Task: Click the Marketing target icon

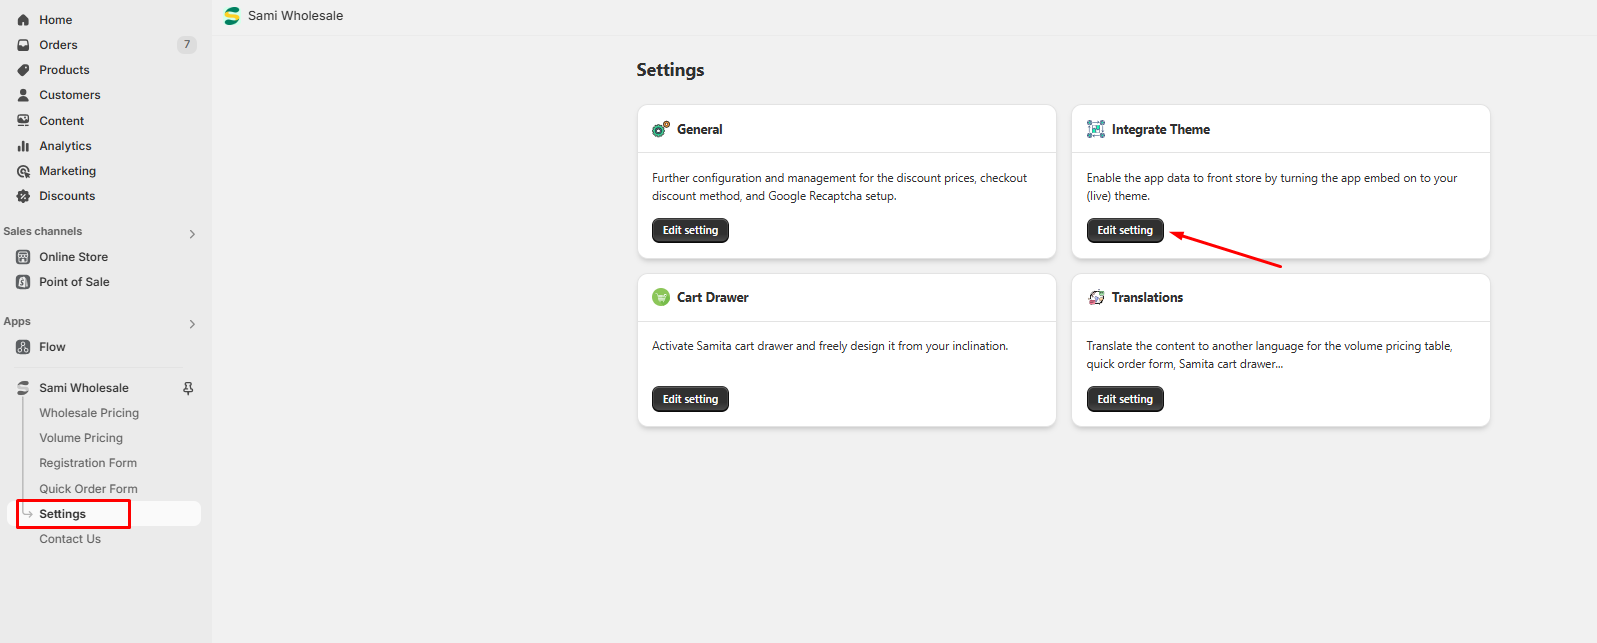Action: click(x=23, y=171)
